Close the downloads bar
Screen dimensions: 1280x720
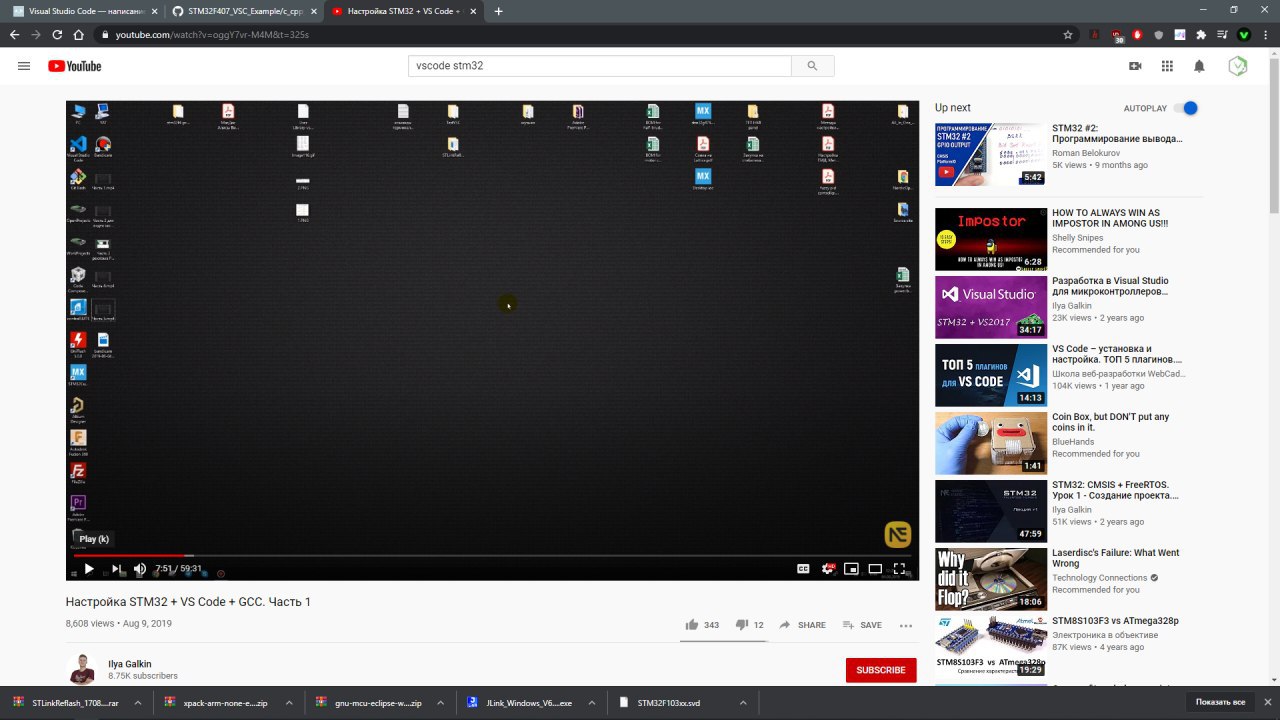pos(1266,702)
